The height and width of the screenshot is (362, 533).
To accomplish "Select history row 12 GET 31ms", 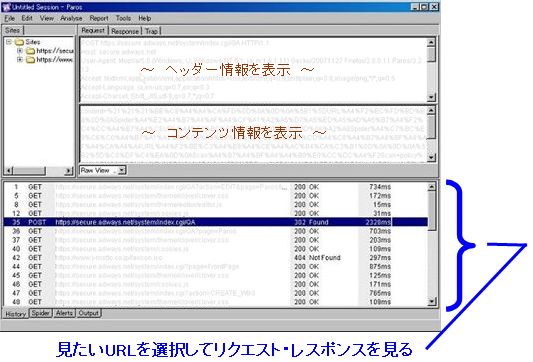I will click(216, 213).
